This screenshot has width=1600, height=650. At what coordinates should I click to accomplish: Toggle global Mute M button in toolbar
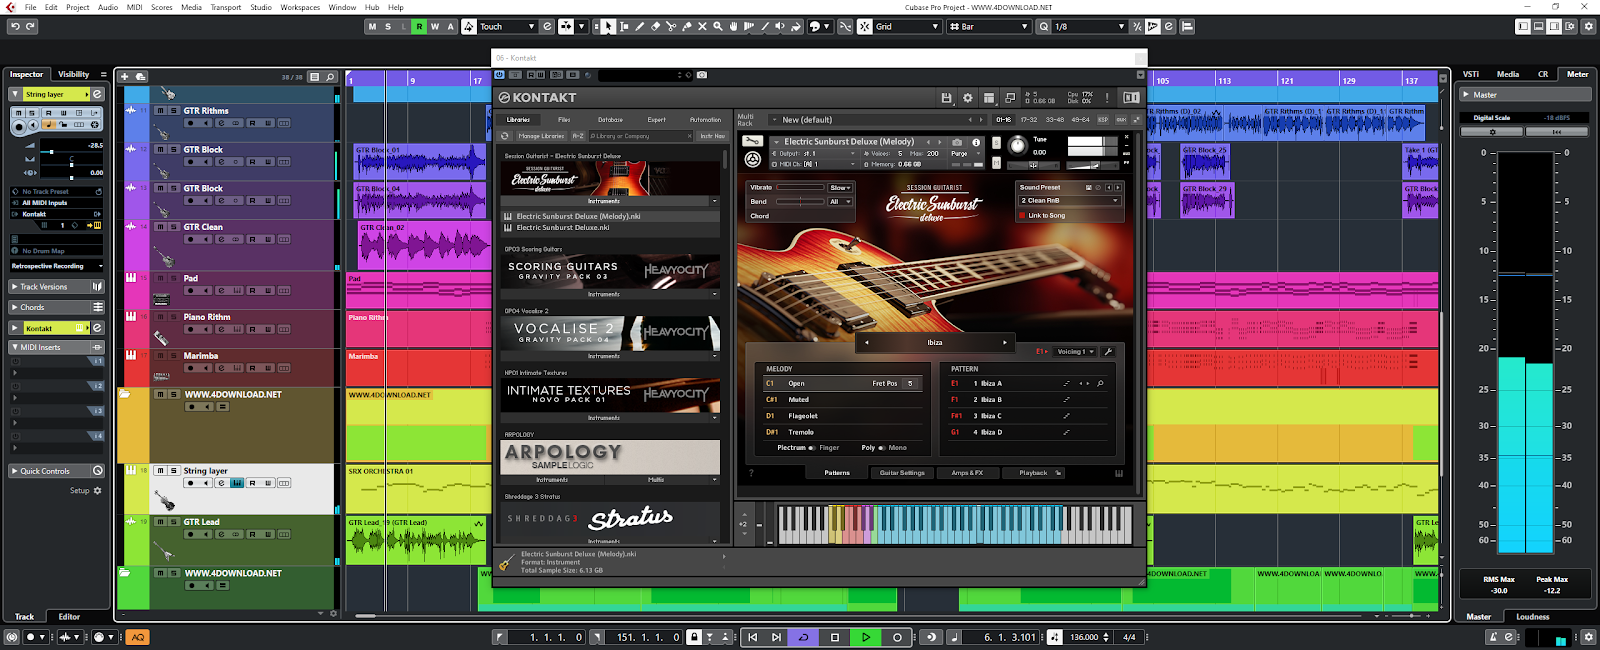(373, 26)
